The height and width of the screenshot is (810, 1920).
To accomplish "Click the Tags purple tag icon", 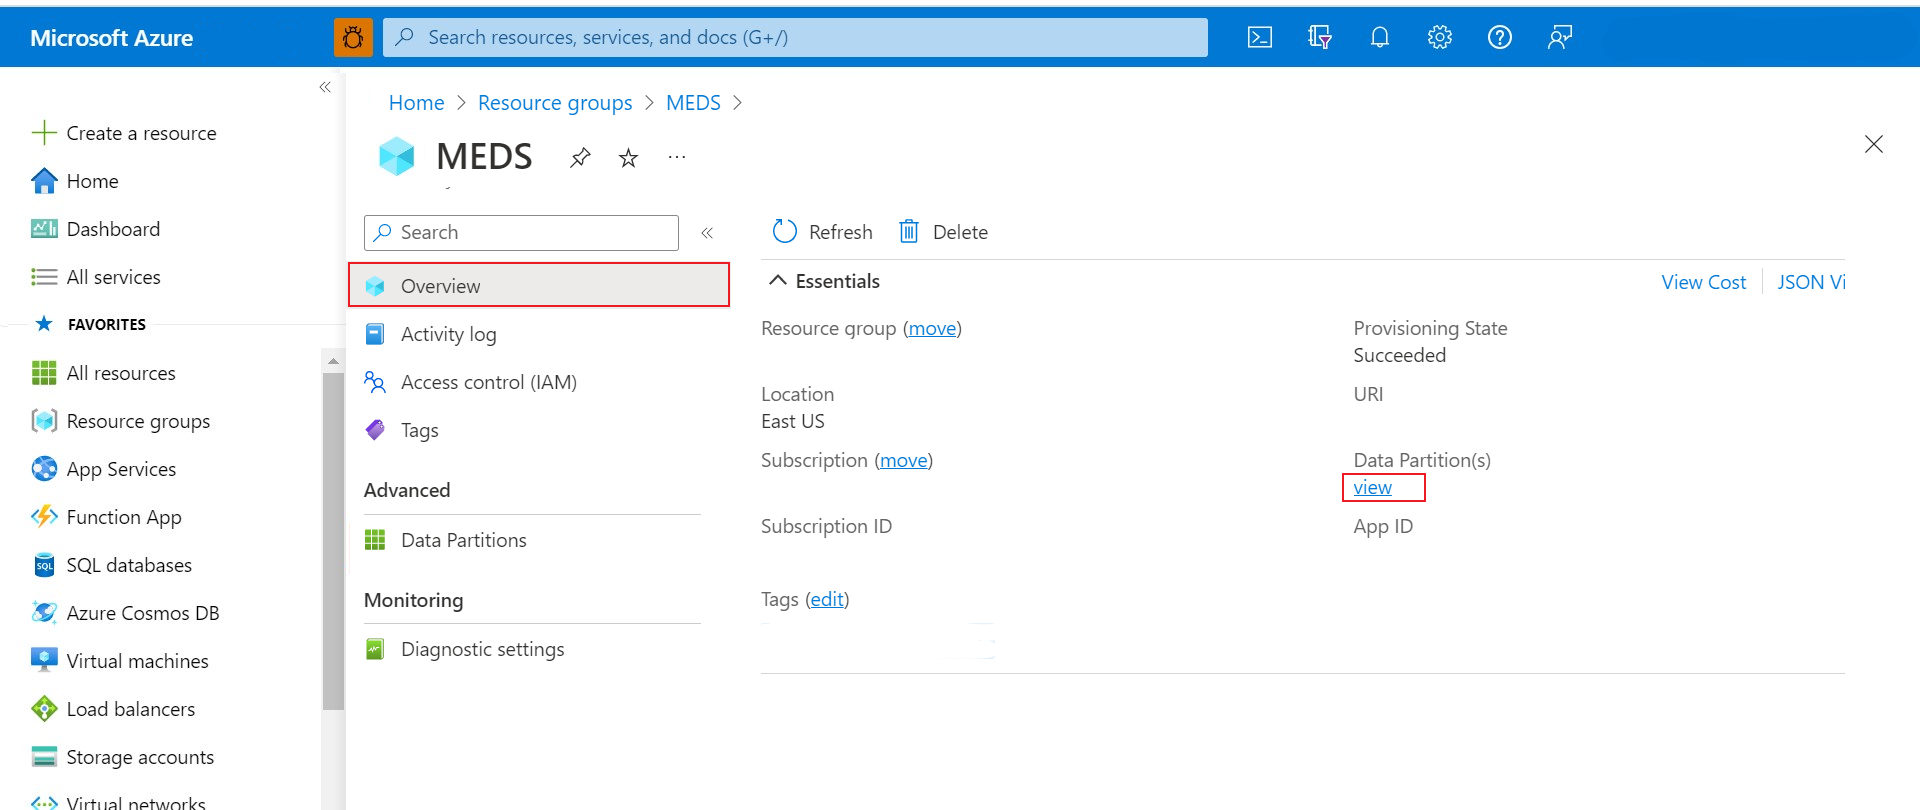I will tap(375, 430).
